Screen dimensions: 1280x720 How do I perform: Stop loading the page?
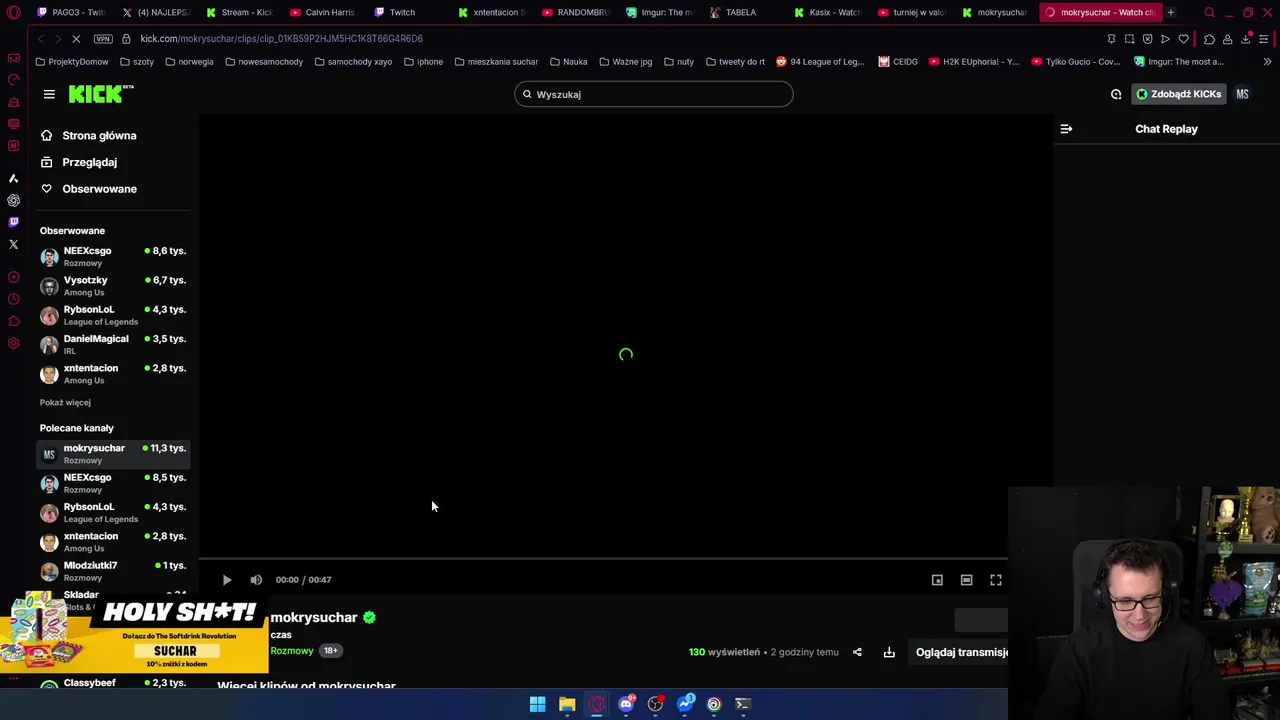click(77, 38)
